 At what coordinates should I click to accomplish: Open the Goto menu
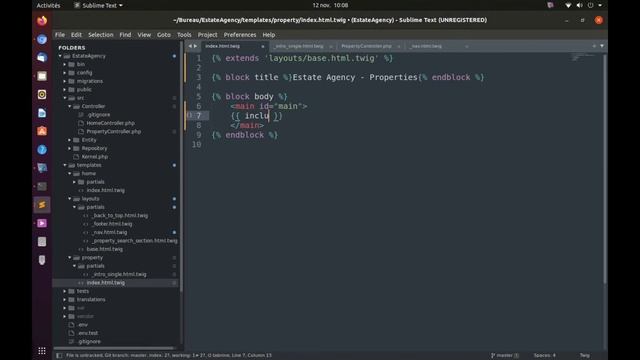[164, 35]
